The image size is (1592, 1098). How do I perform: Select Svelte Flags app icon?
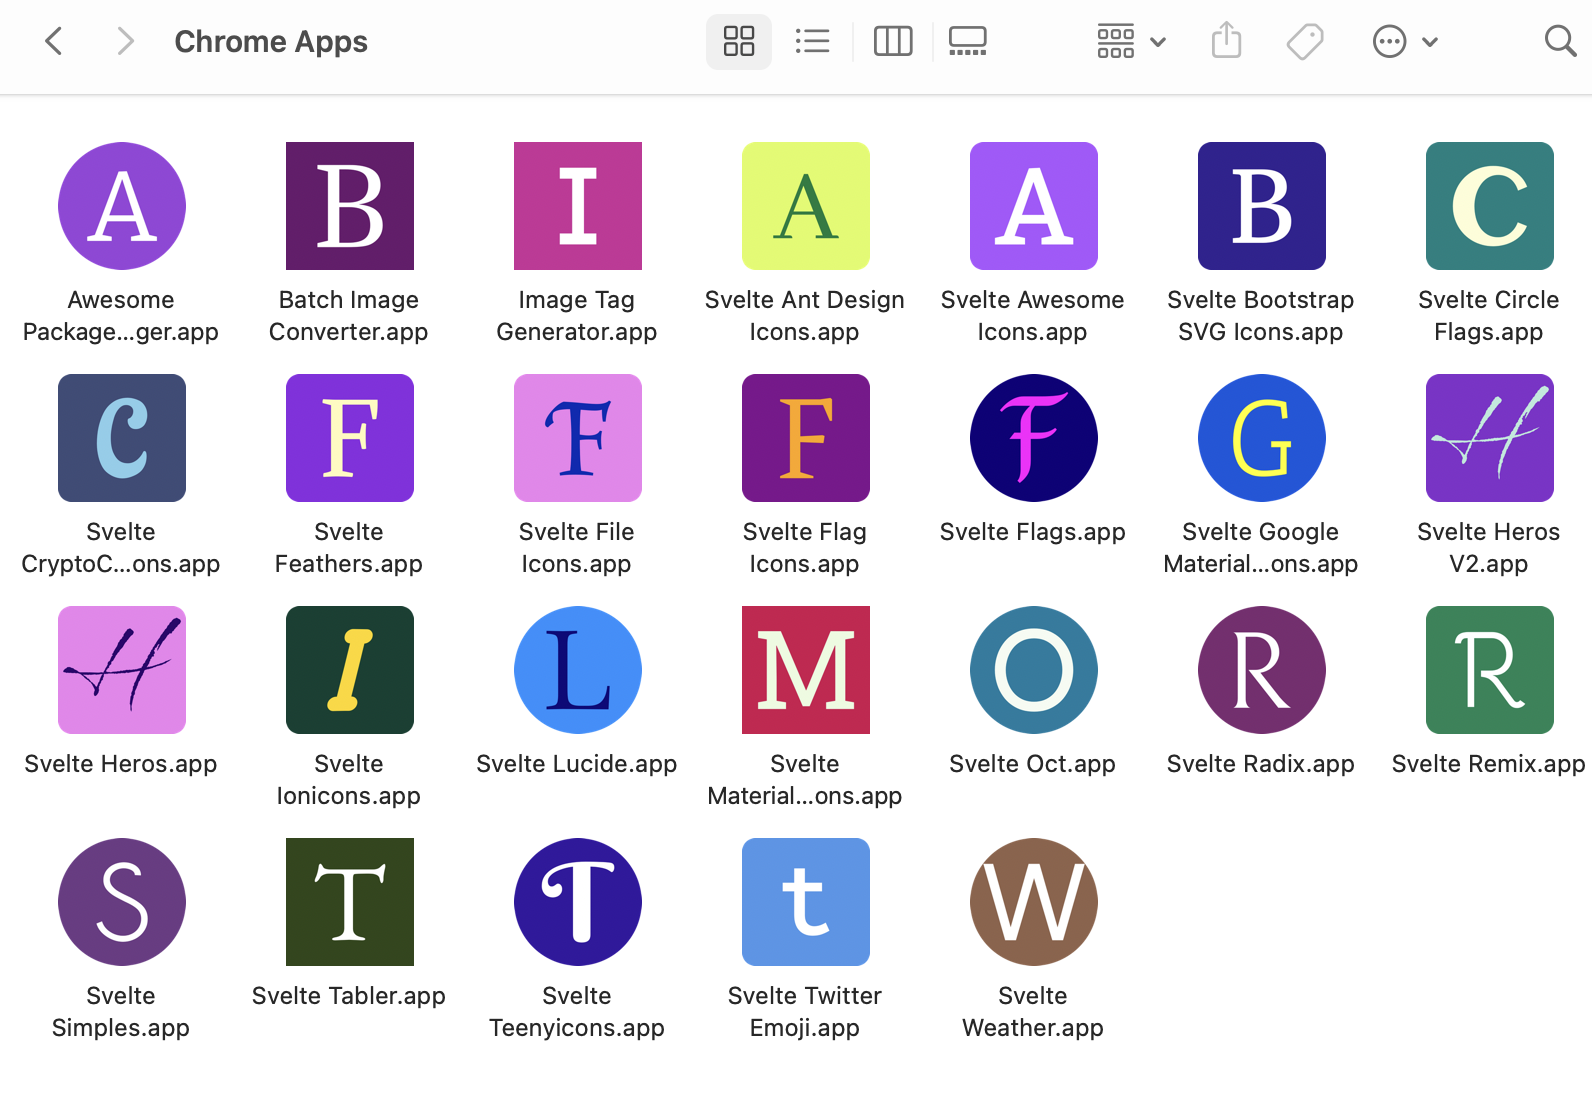pyautogui.click(x=1034, y=438)
